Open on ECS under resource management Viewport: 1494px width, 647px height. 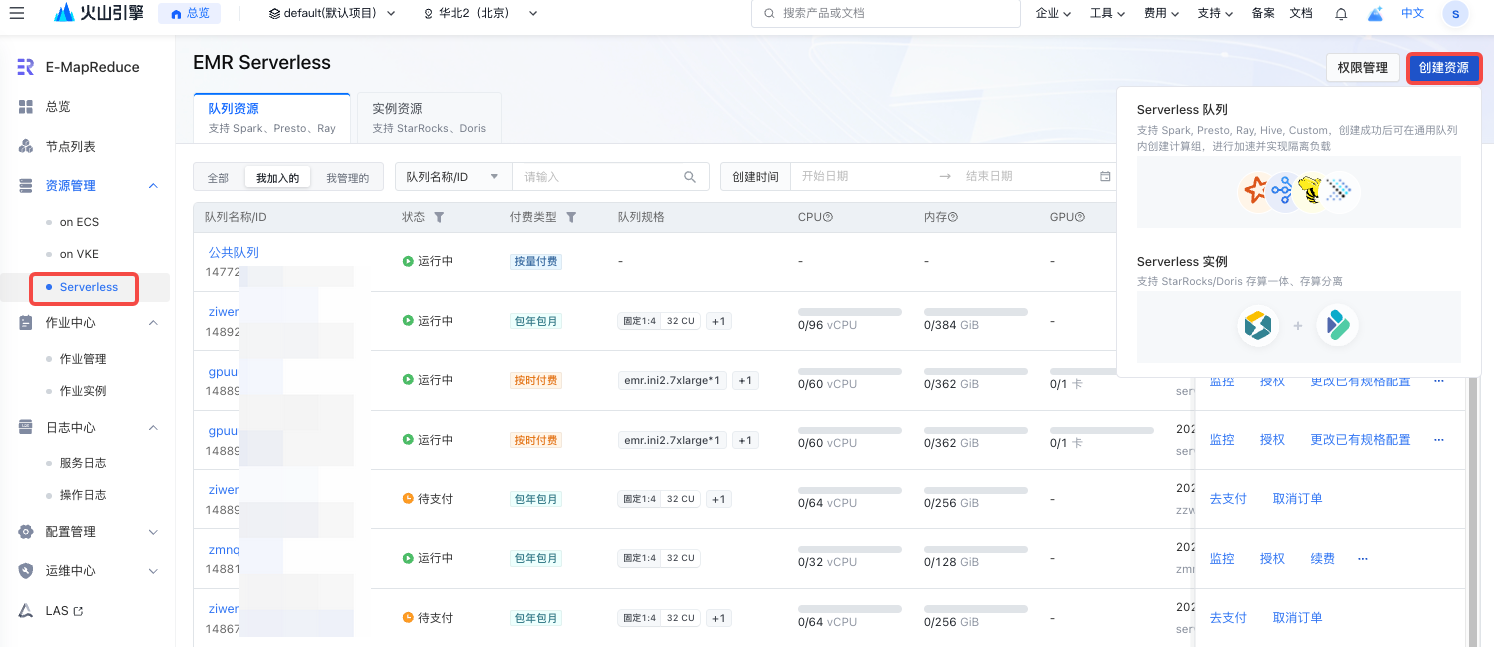[x=80, y=222]
